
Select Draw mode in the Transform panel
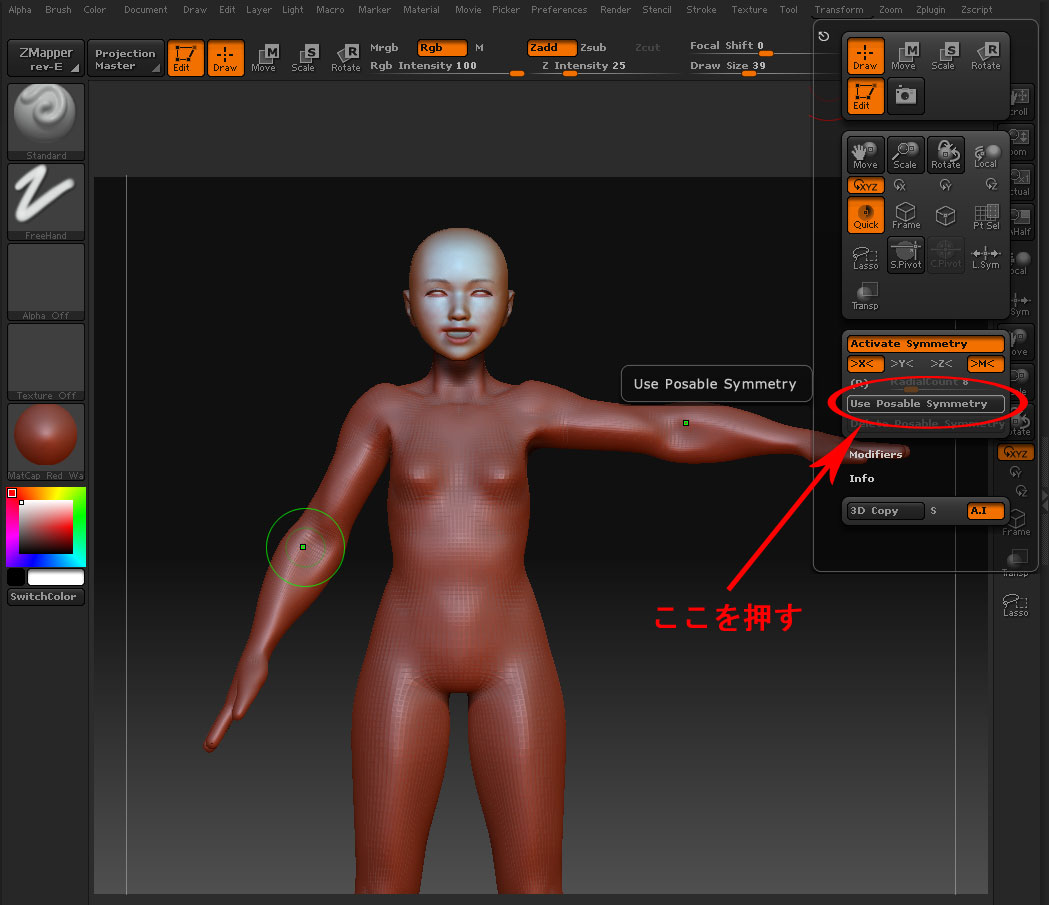[865, 56]
